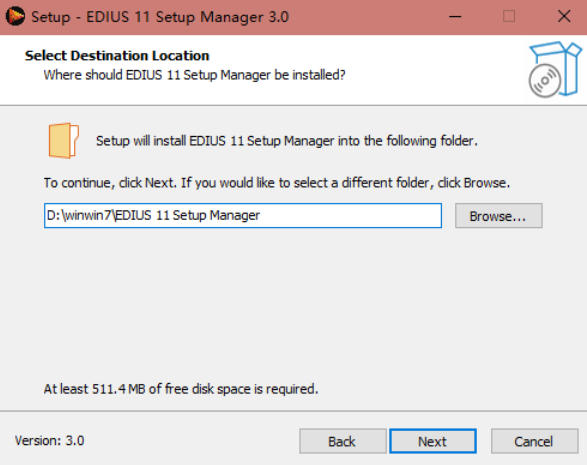Click the orange folder icon
Viewport: 587px width, 465px height.
coord(63,140)
